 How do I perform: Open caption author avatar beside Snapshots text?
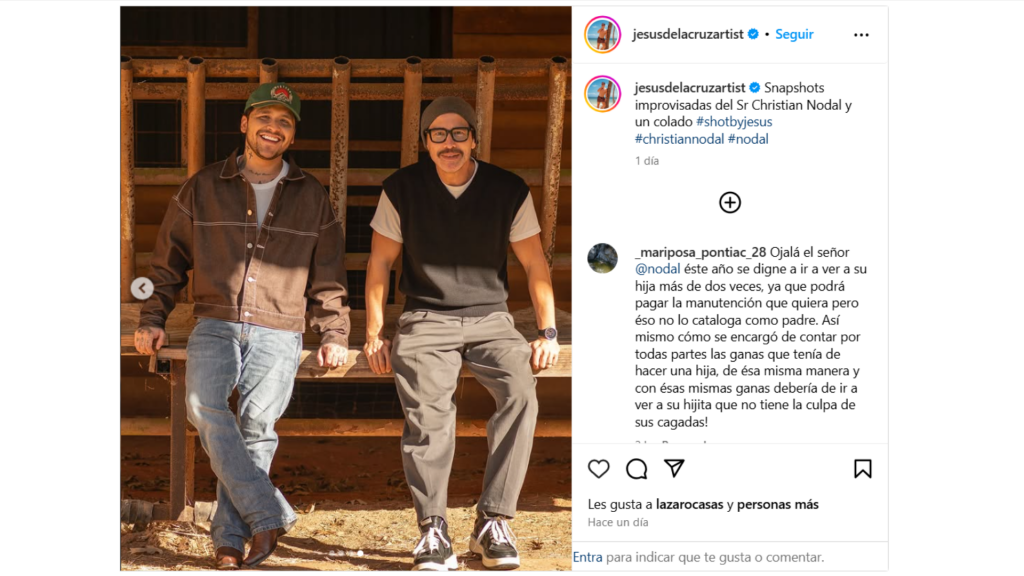602,94
